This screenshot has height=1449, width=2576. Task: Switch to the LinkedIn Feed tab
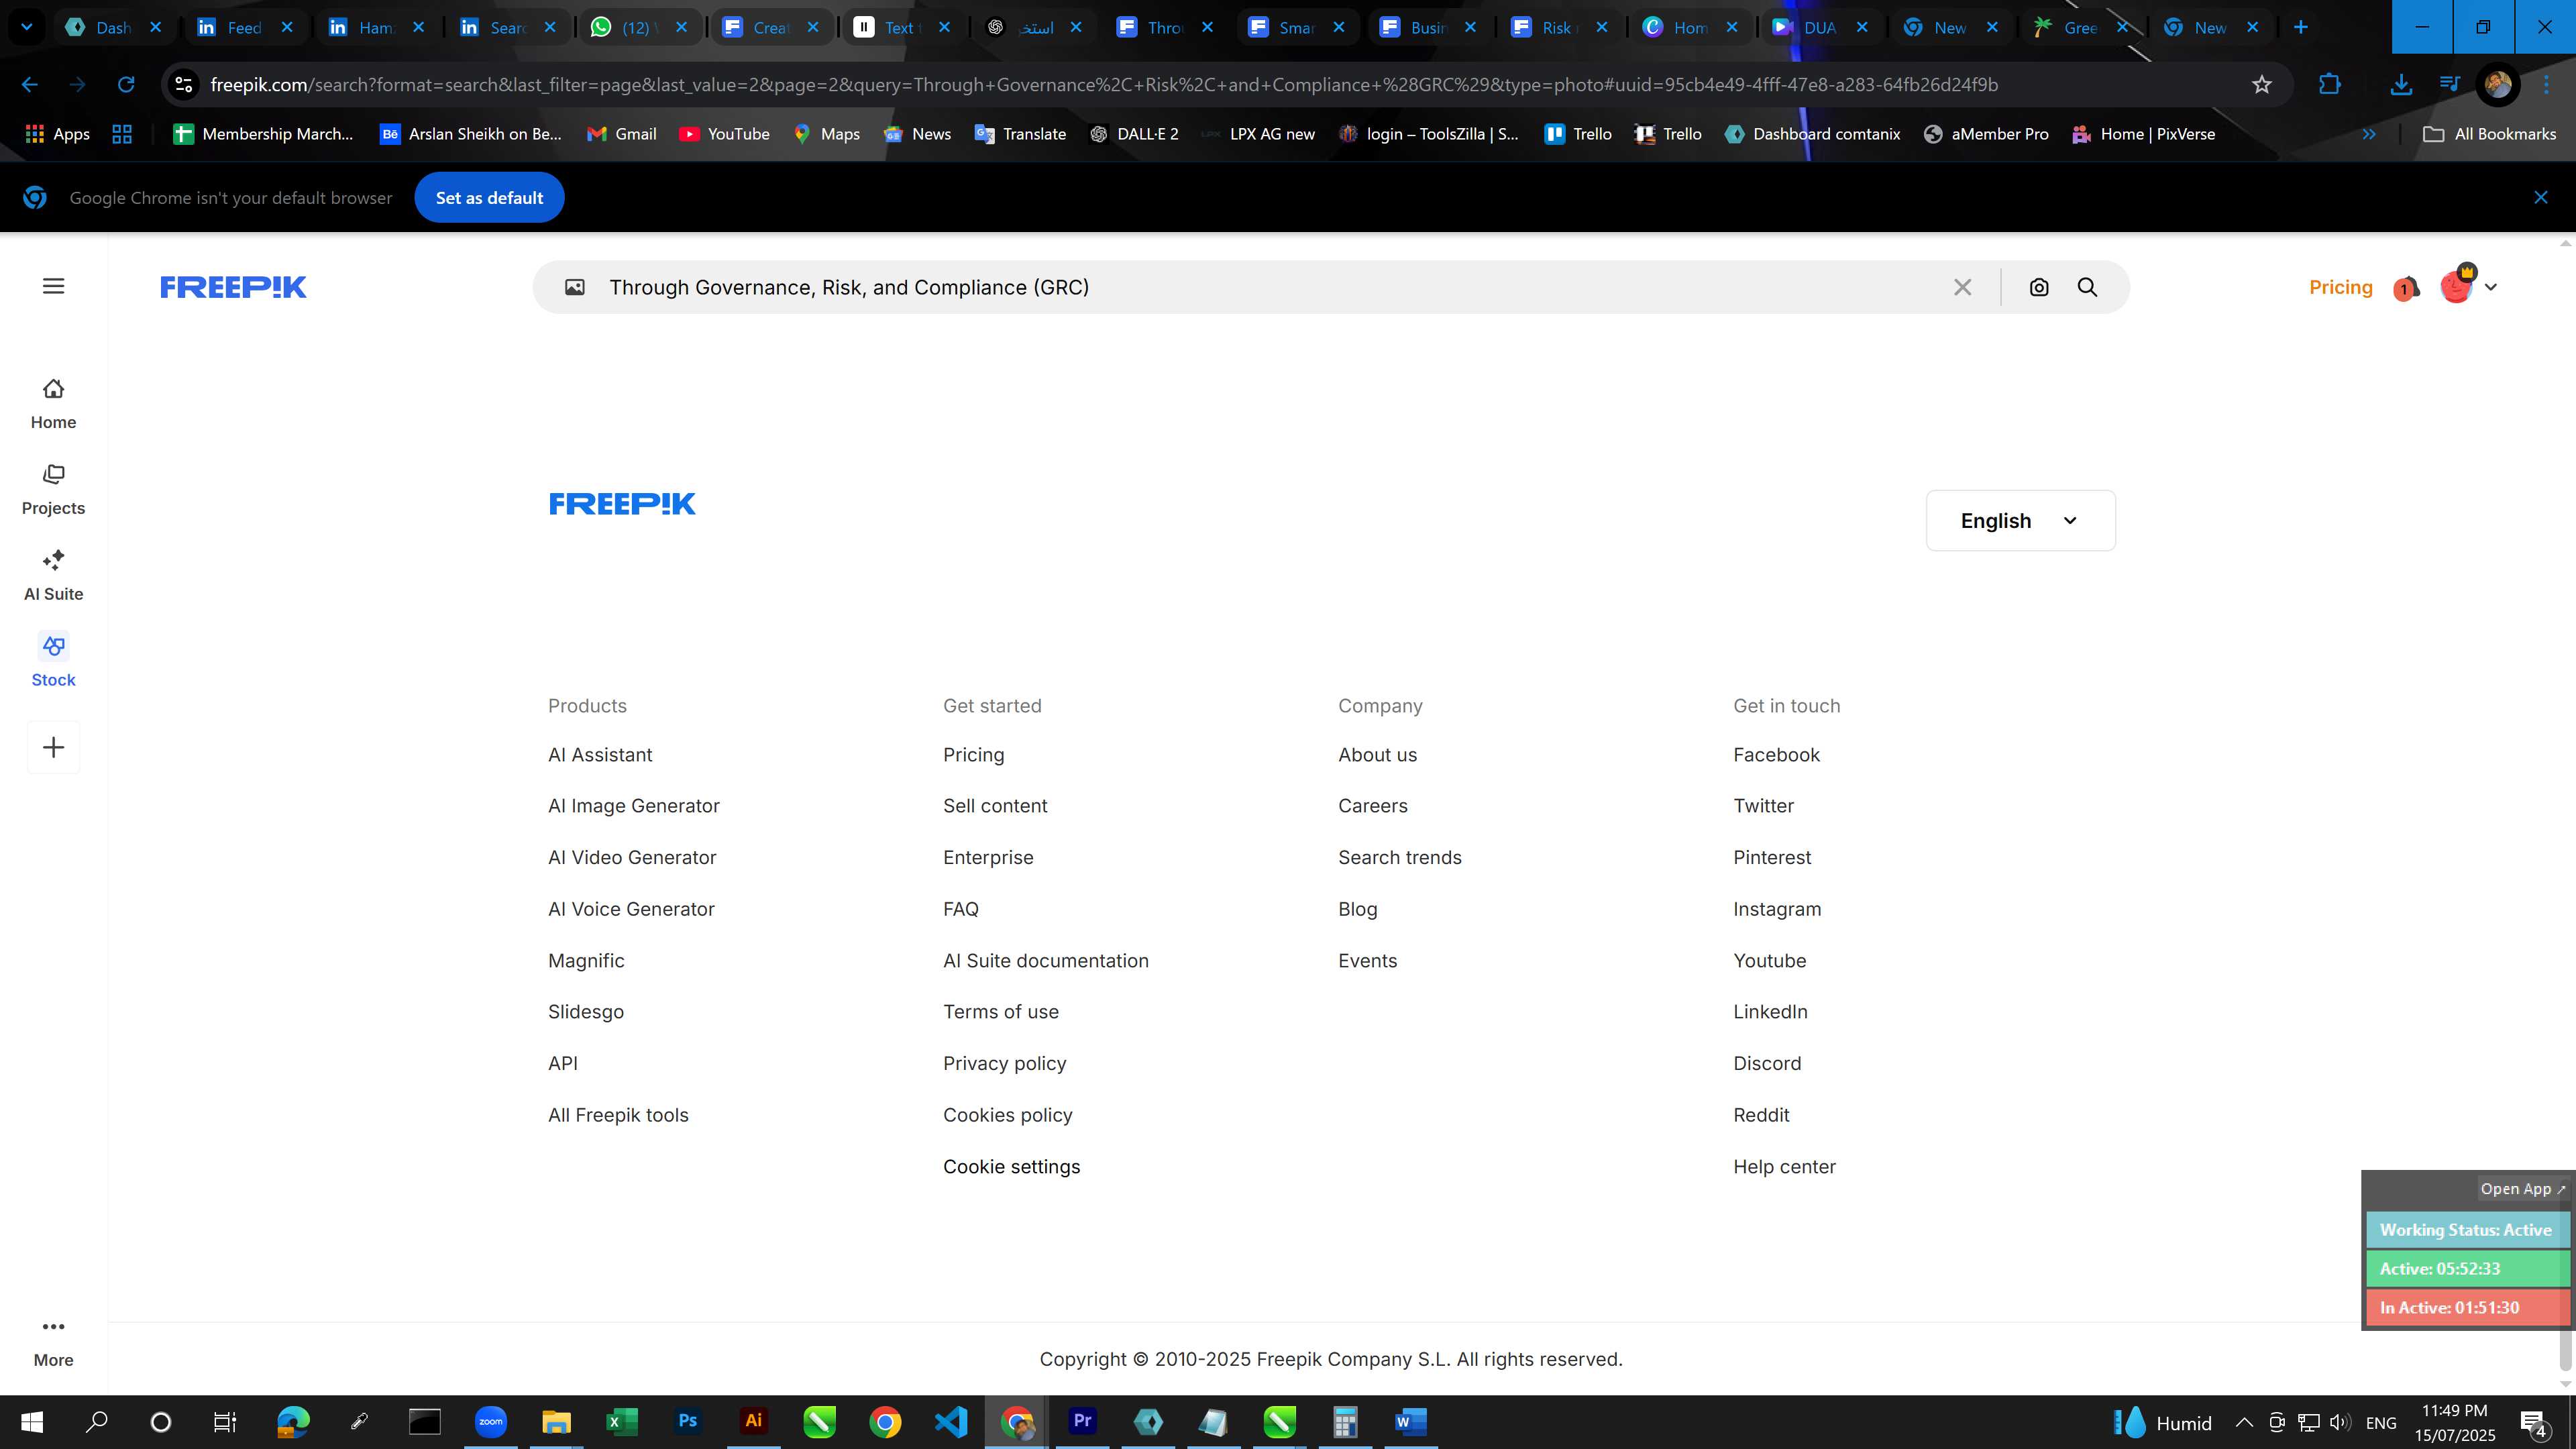click(246, 27)
